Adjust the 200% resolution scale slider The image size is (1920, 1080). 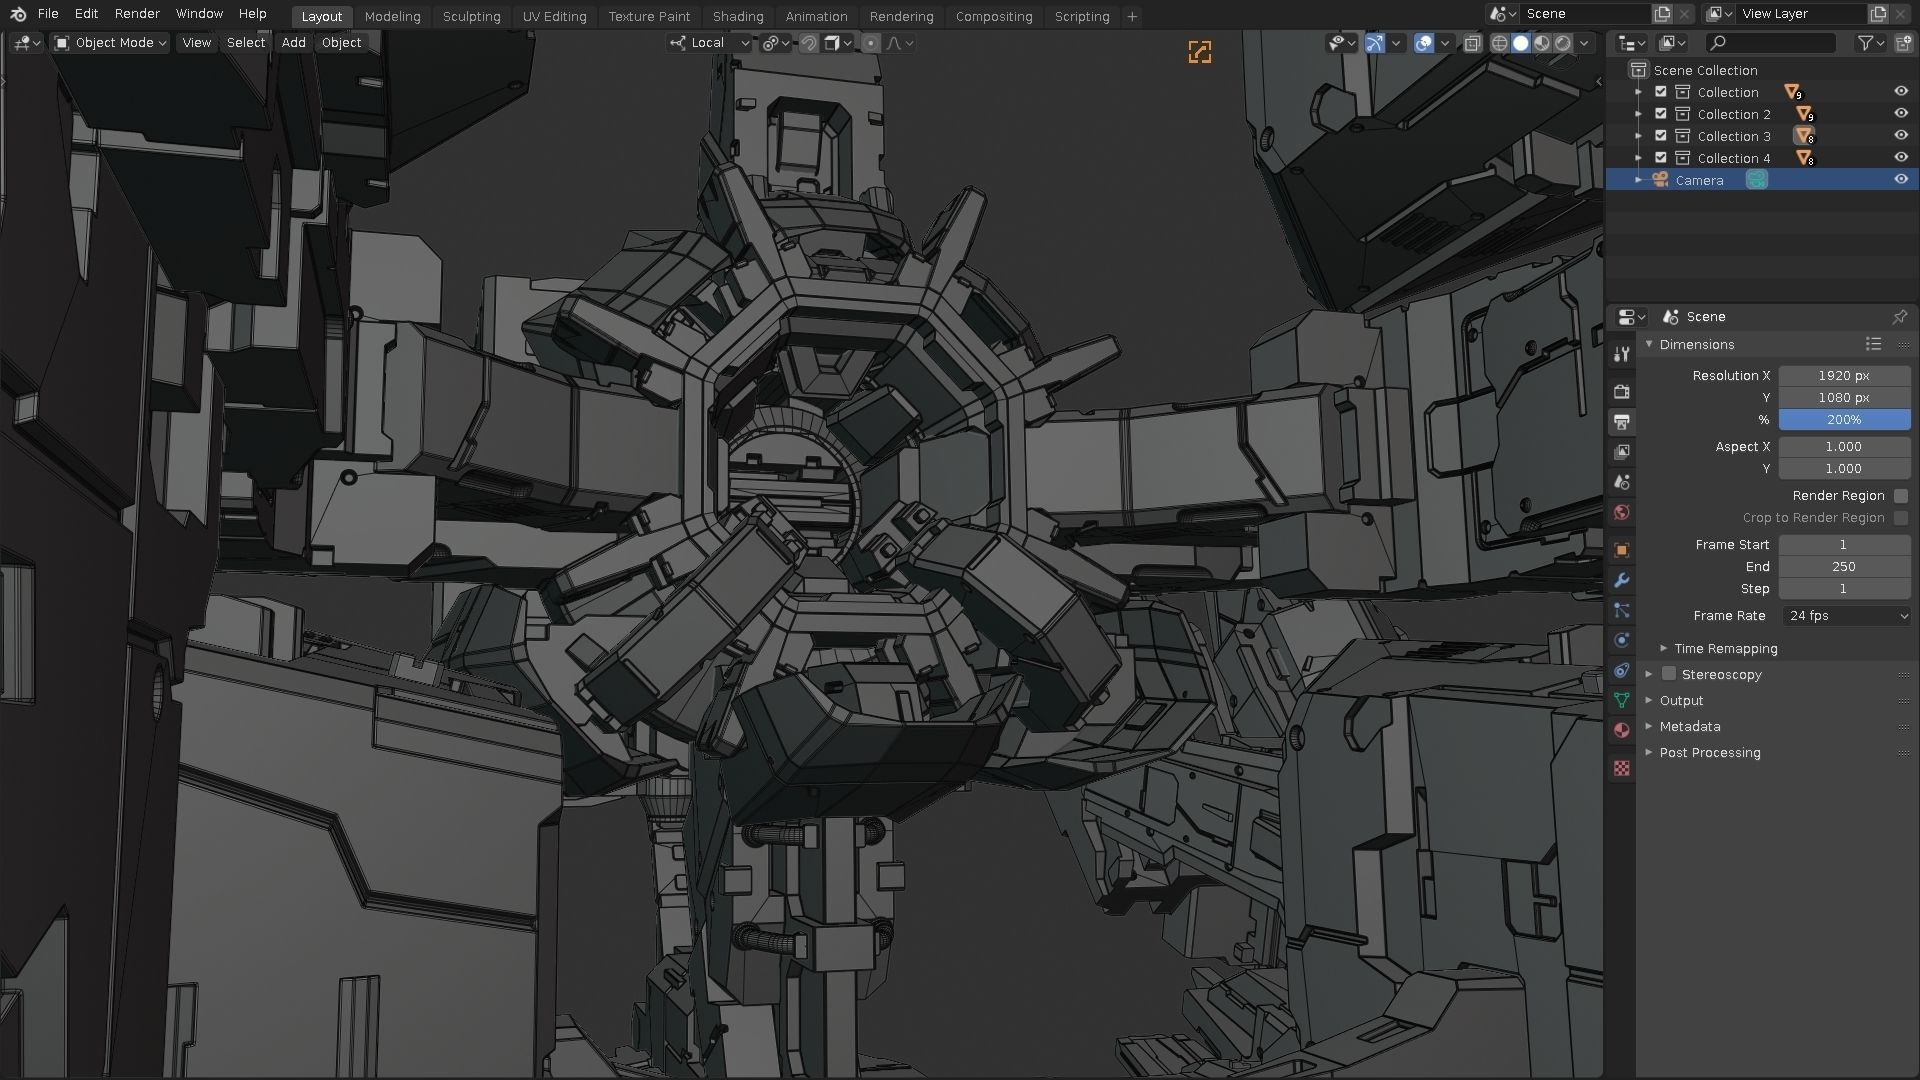[x=1845, y=420]
